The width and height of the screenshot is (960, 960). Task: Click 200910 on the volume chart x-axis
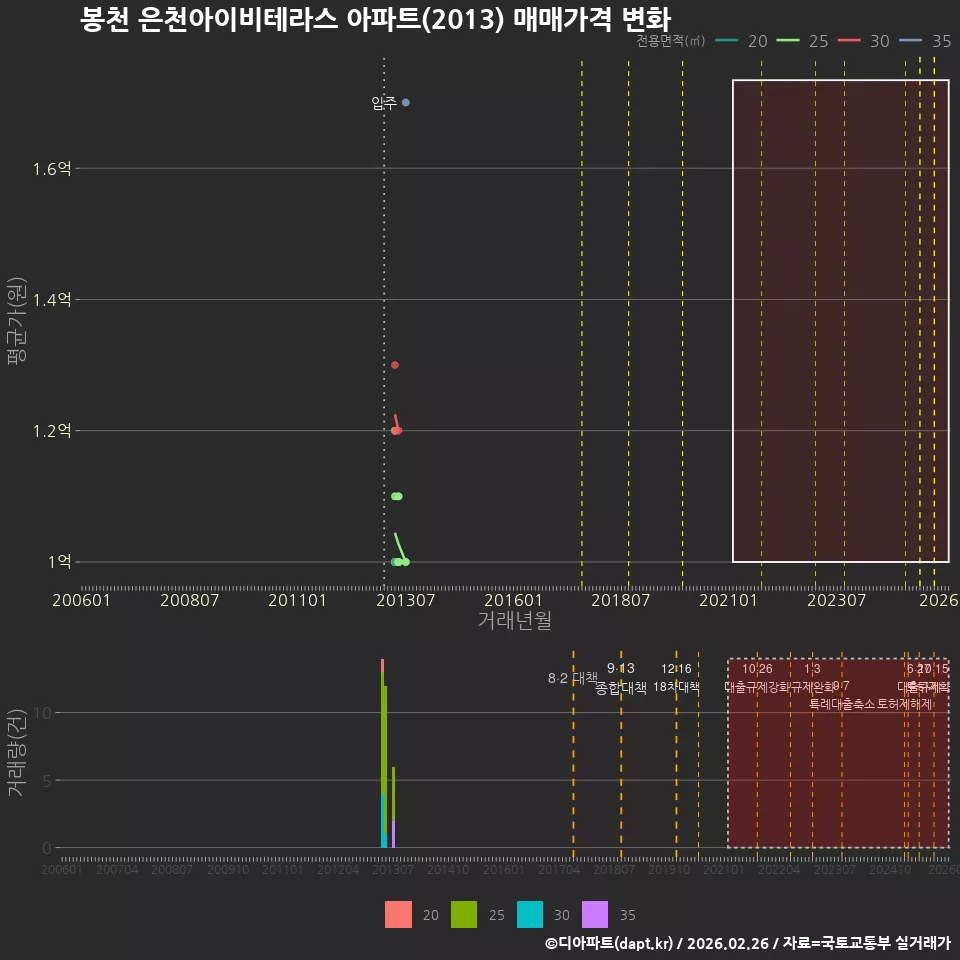tap(228, 869)
